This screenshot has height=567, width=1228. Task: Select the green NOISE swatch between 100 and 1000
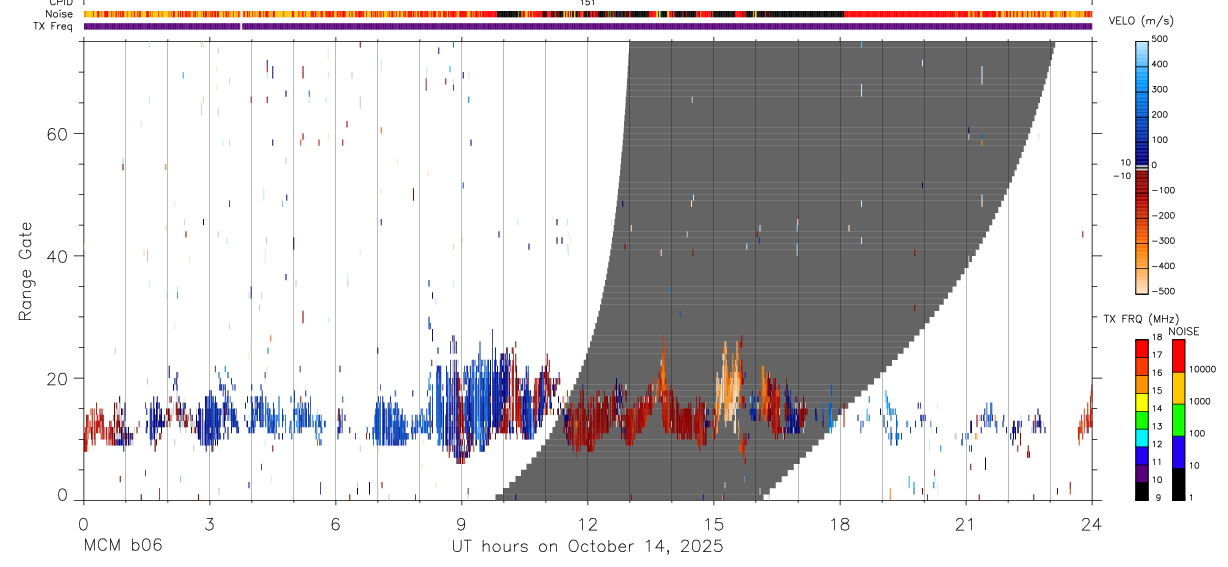click(x=1177, y=419)
